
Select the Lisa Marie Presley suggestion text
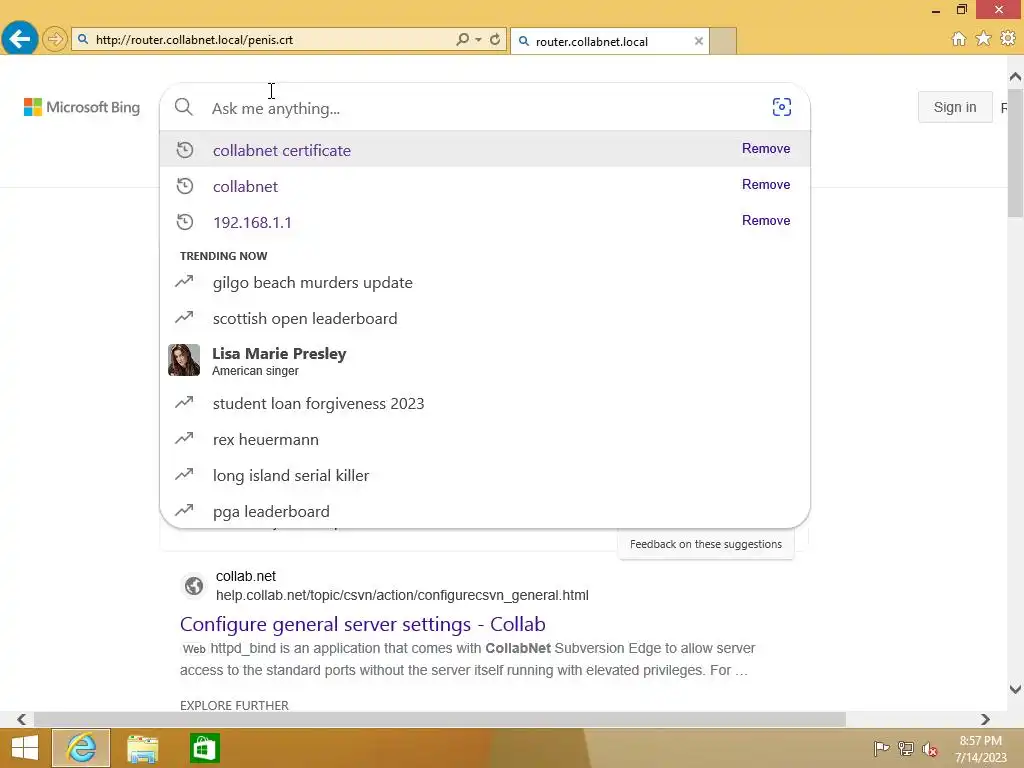[279, 360]
